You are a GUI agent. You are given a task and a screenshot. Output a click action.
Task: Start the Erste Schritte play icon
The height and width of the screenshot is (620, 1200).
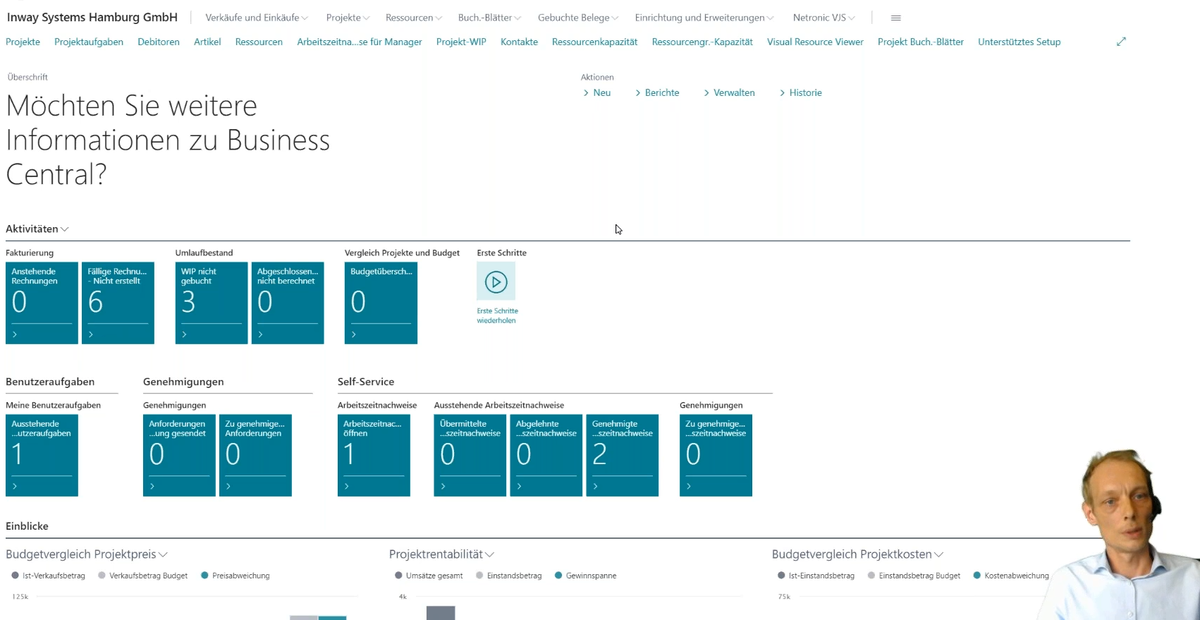[x=496, y=282]
